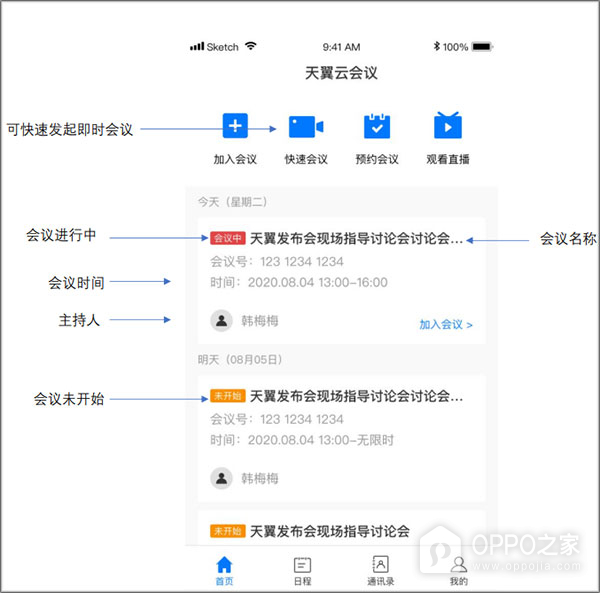The height and width of the screenshot is (593, 600).
Task: Click the 今天（星期二）section header
Action: click(233, 202)
